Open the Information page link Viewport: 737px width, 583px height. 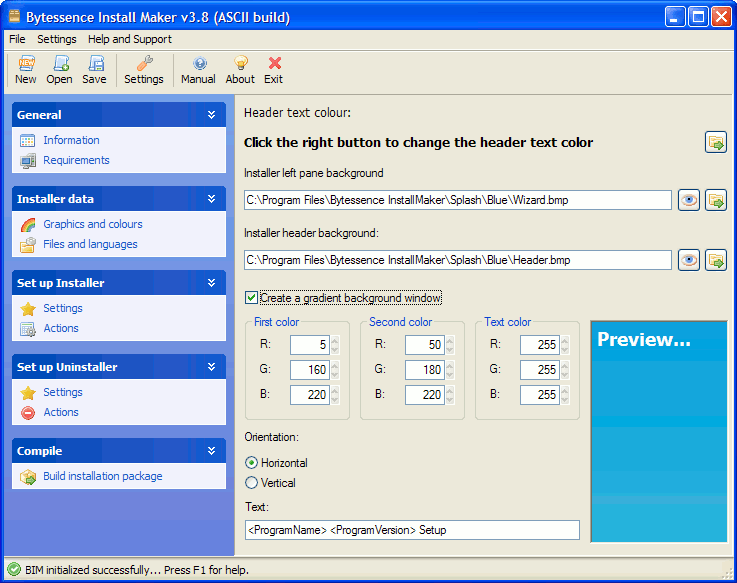pyautogui.click(x=71, y=140)
